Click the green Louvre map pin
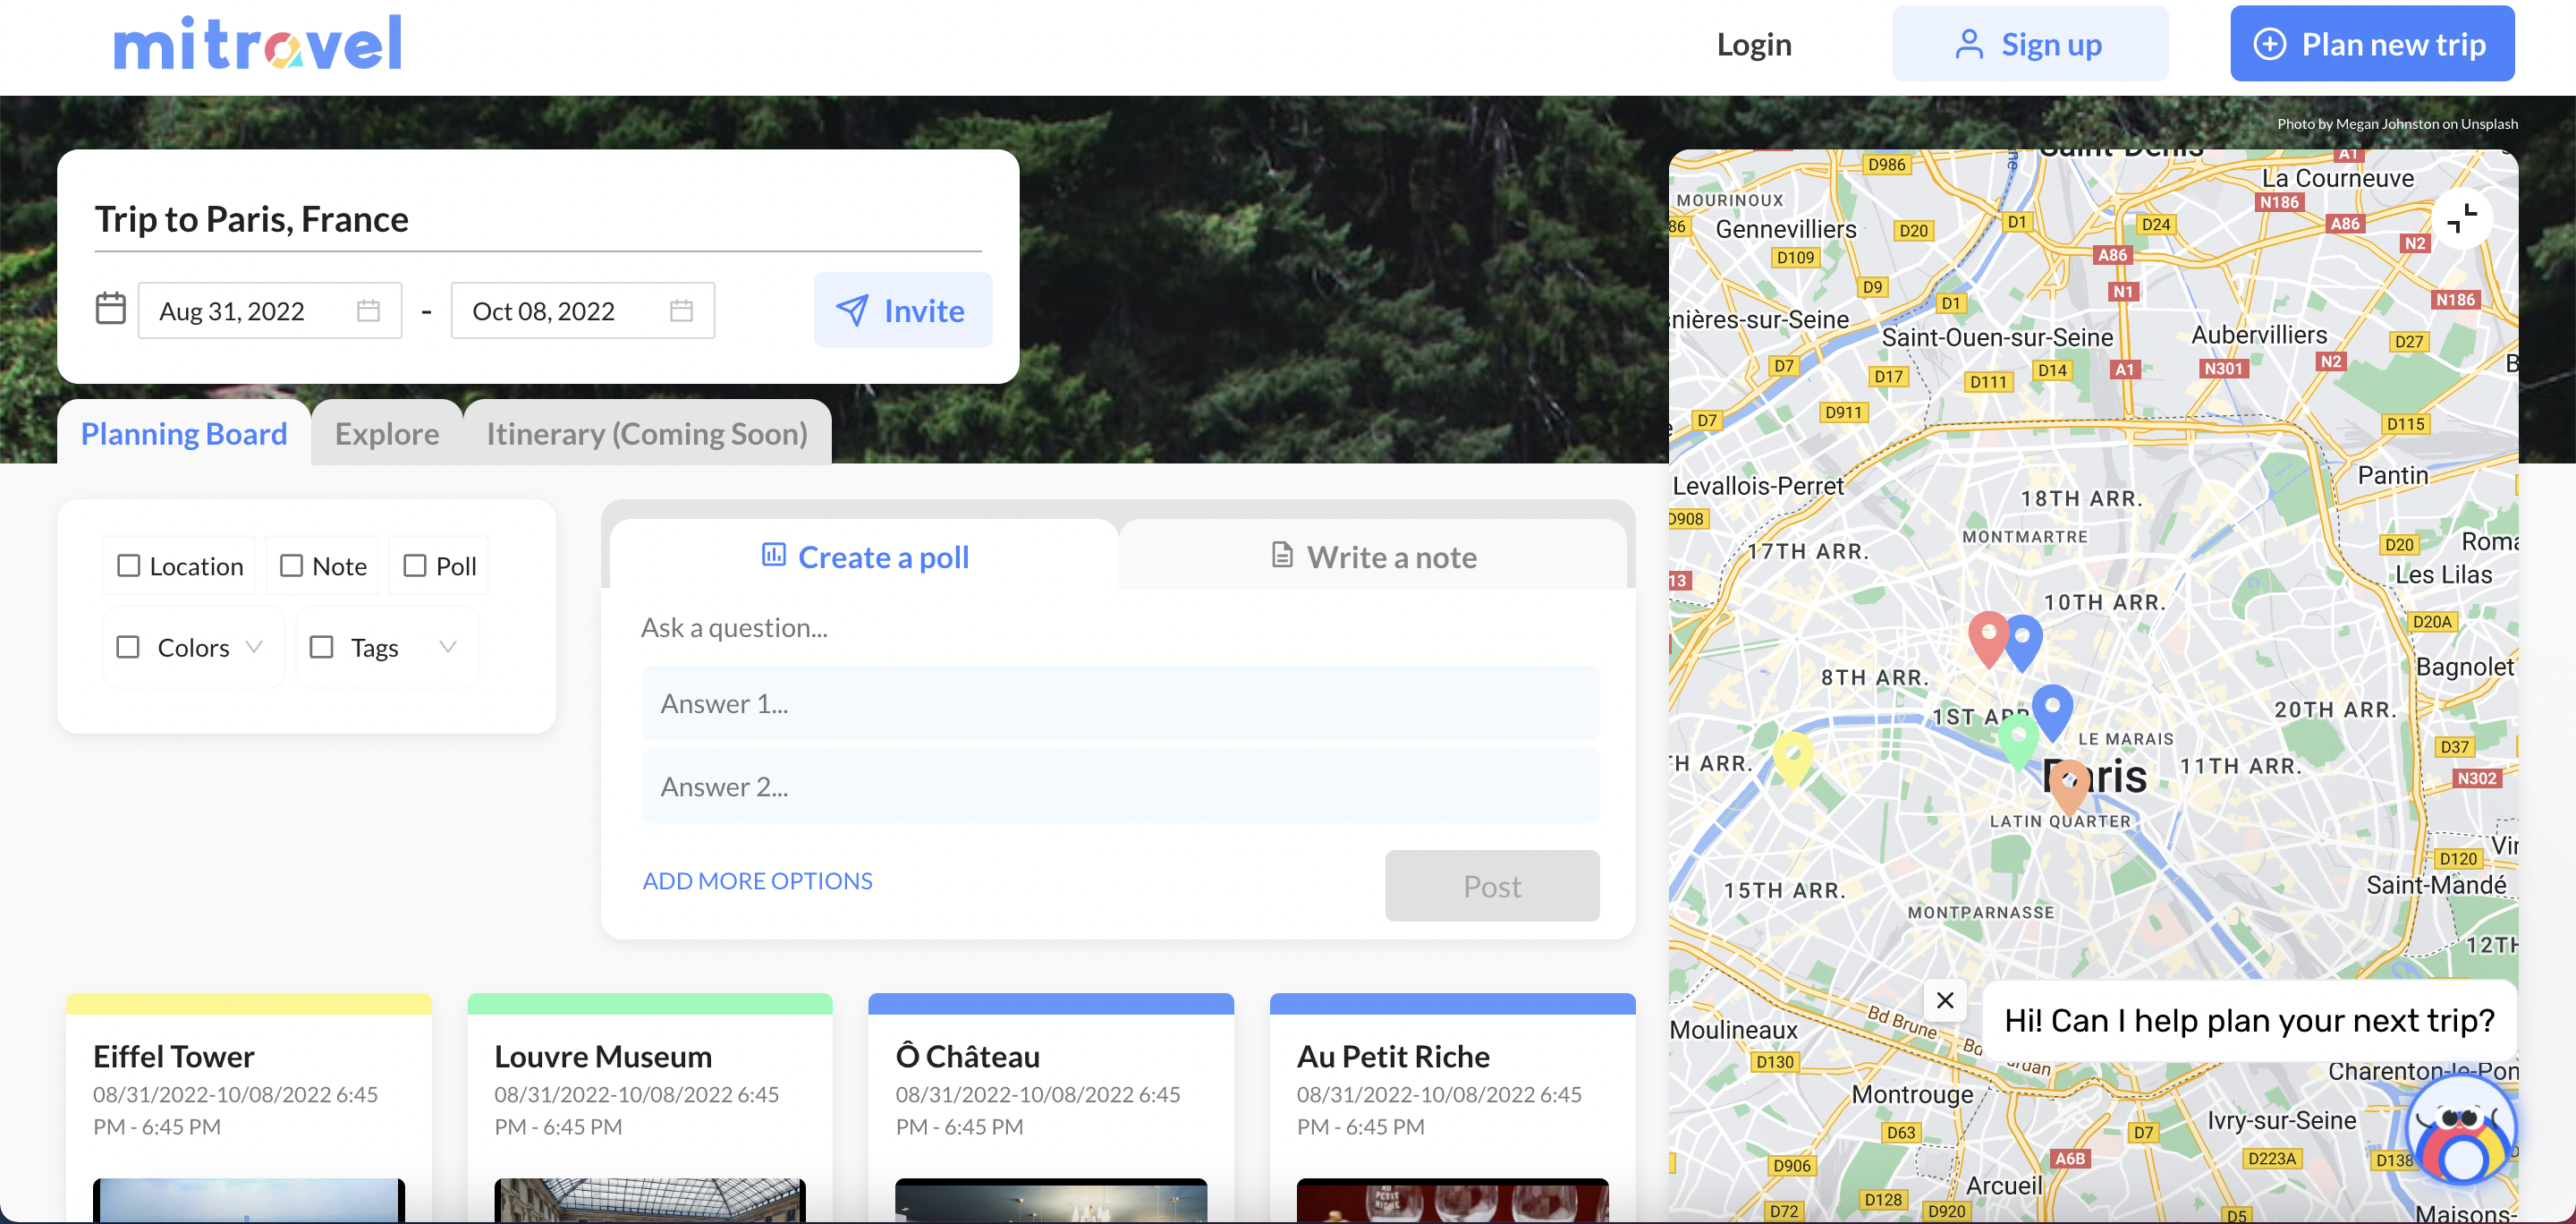This screenshot has width=2576, height=1224. 2017,740
